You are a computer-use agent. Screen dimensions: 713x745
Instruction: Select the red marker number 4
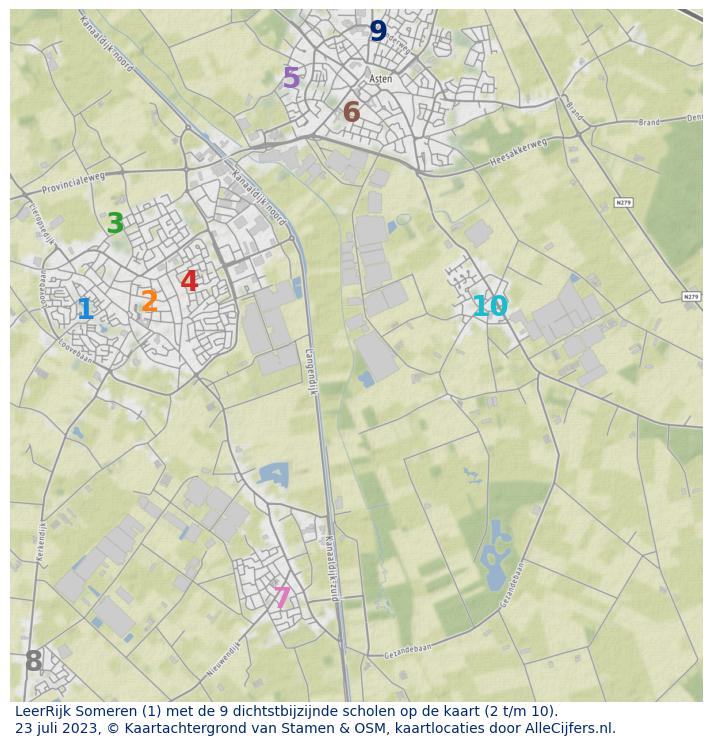[x=189, y=282]
